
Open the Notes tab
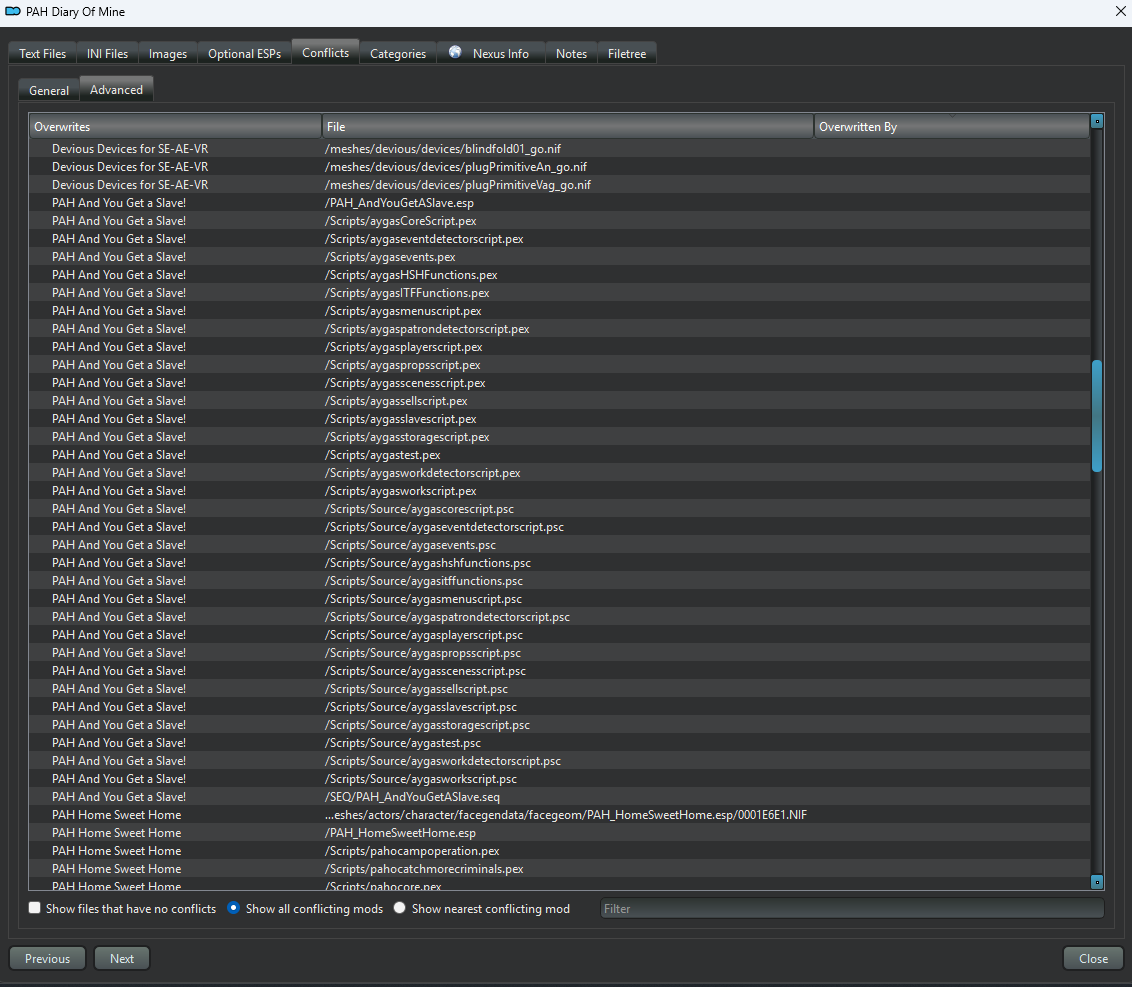click(x=571, y=53)
